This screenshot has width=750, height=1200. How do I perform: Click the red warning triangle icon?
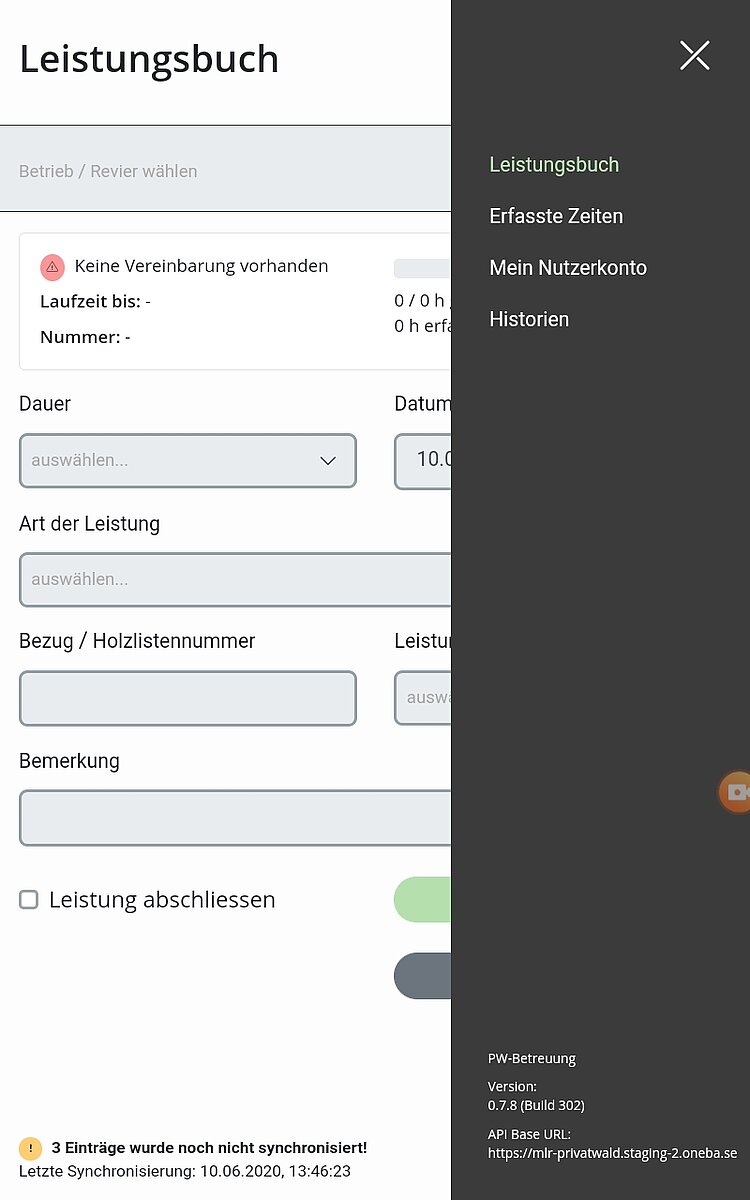(x=52, y=267)
